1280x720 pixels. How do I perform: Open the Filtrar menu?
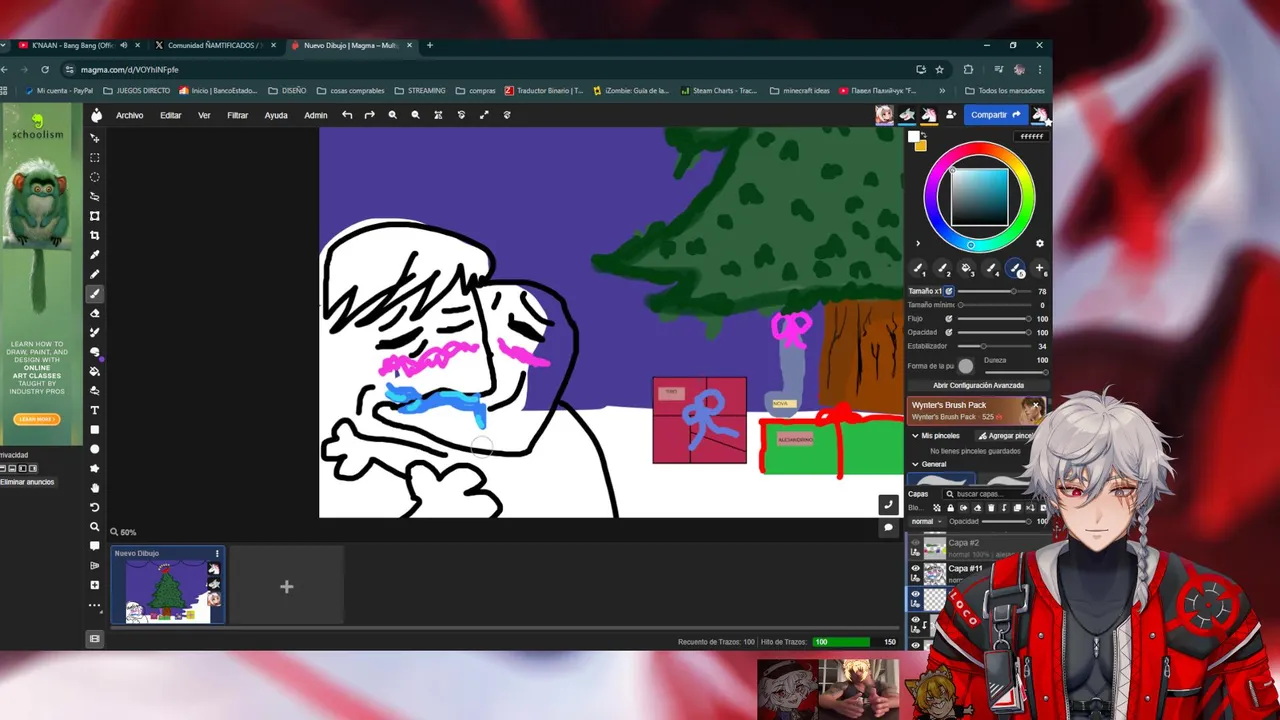237,115
